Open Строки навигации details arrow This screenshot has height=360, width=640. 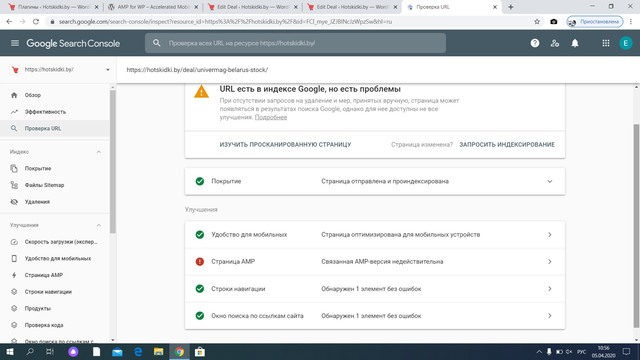coord(550,289)
